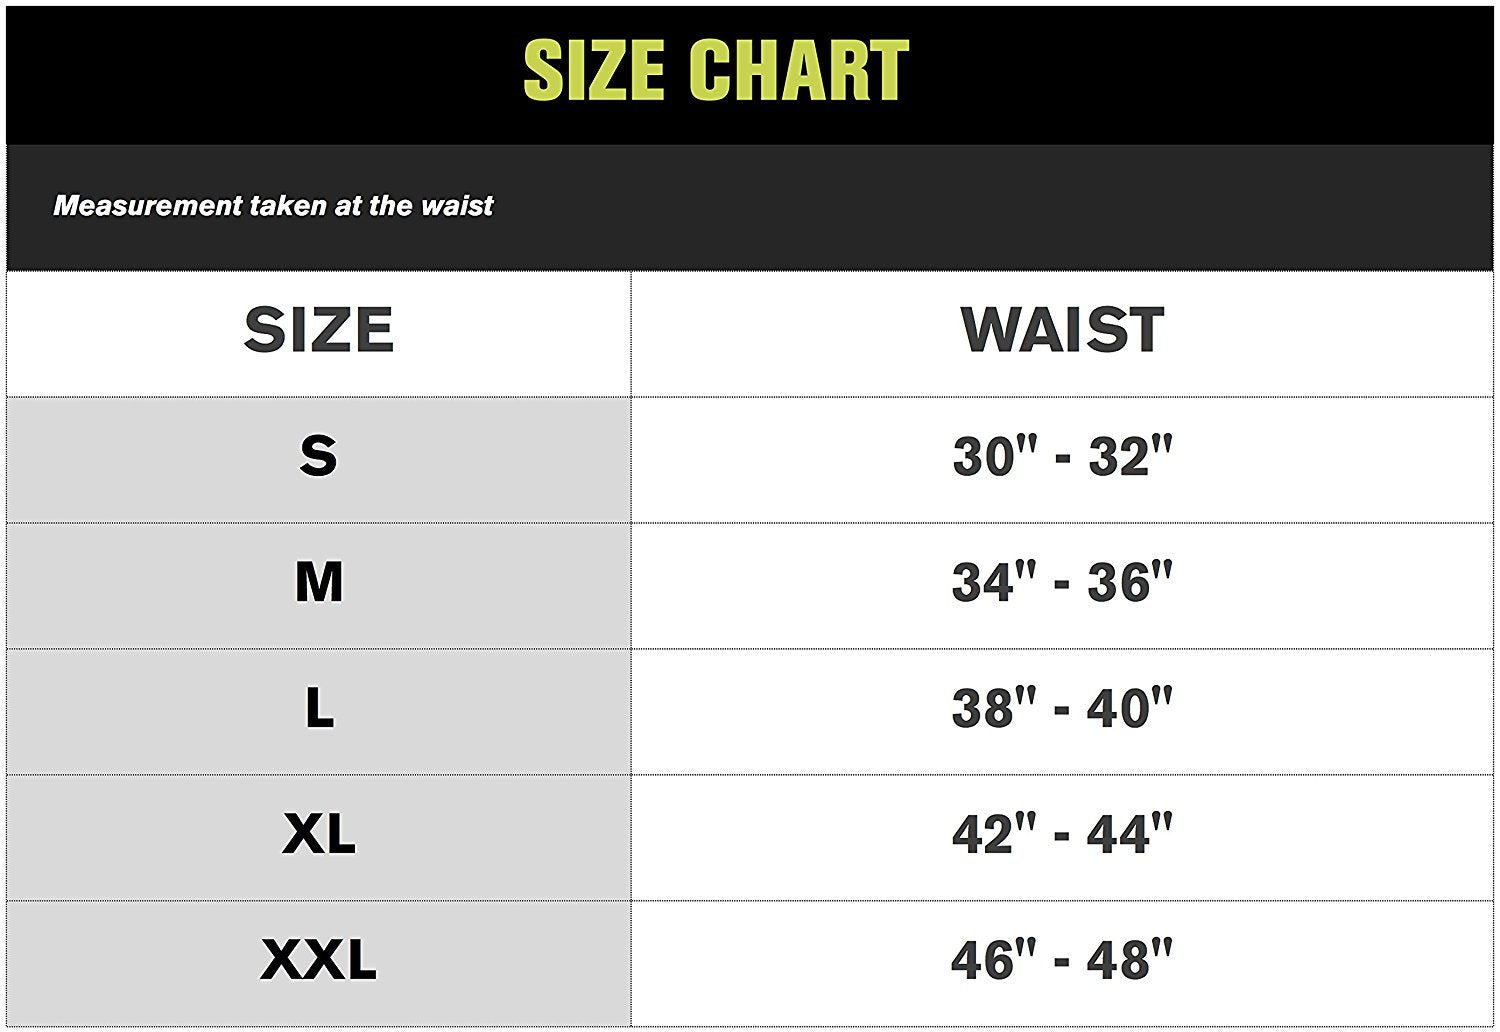1500x1032 pixels.
Task: Select the 42" - 44" waist range
Action: coord(1061,835)
